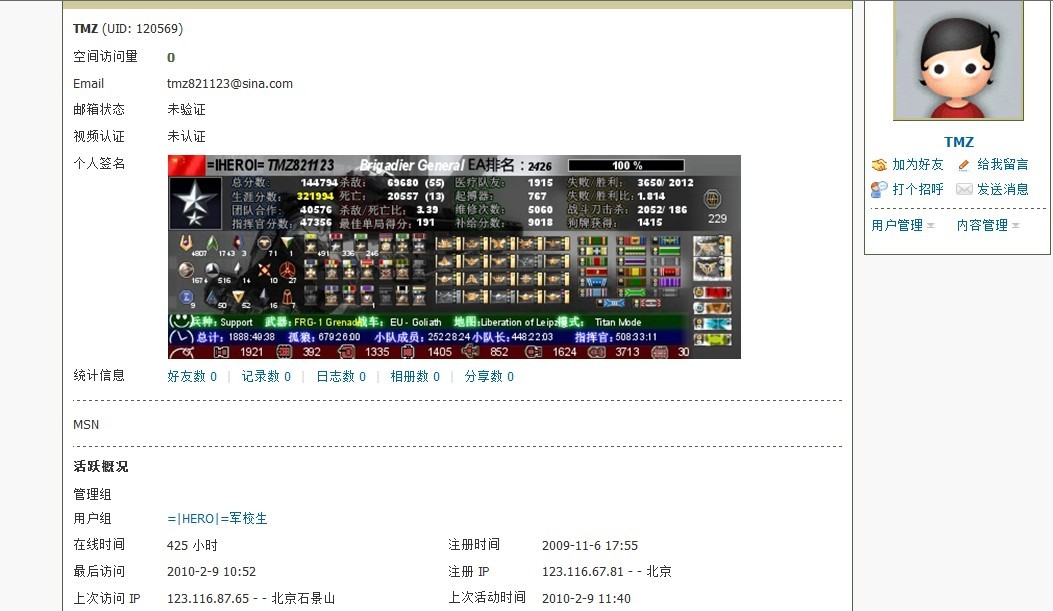1053x611 pixels.
Task: Click the leave-message pencil icon
Action: (964, 164)
